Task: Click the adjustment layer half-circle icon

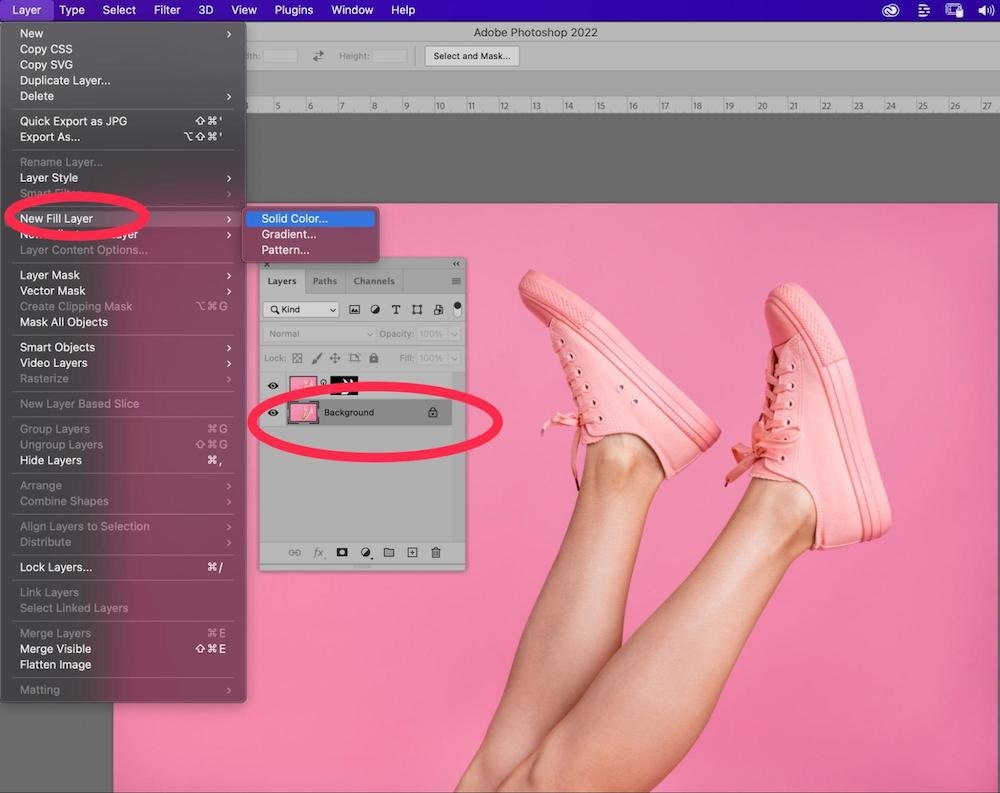Action: pyautogui.click(x=366, y=552)
